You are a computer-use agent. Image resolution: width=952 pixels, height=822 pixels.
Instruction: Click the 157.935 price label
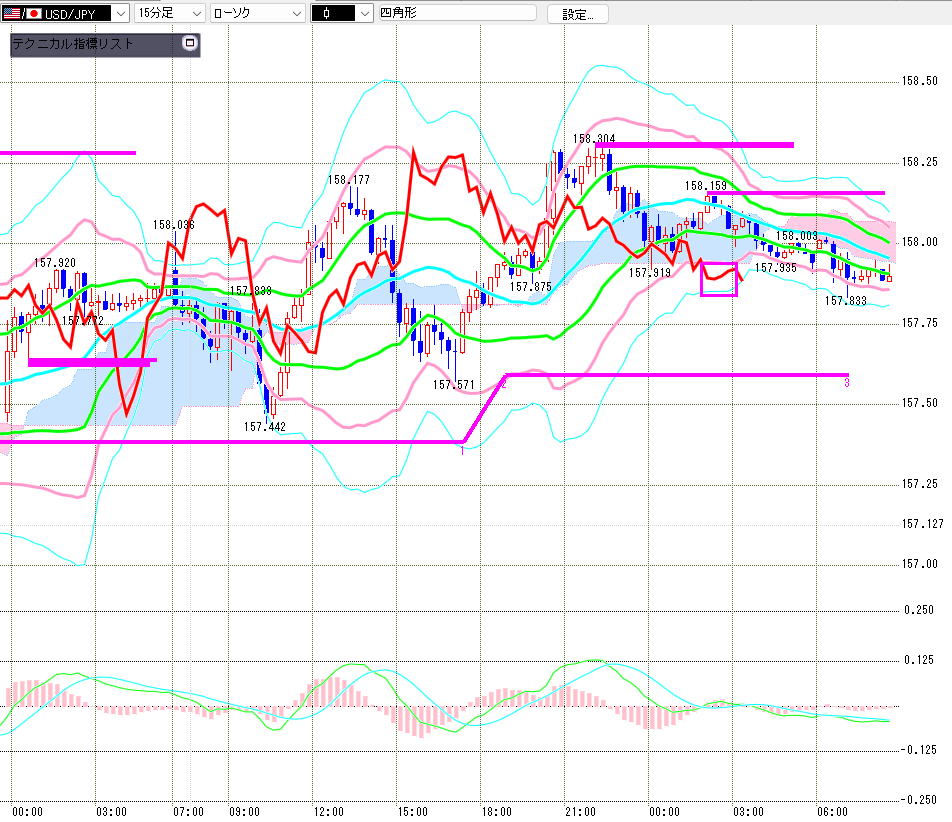coord(775,268)
